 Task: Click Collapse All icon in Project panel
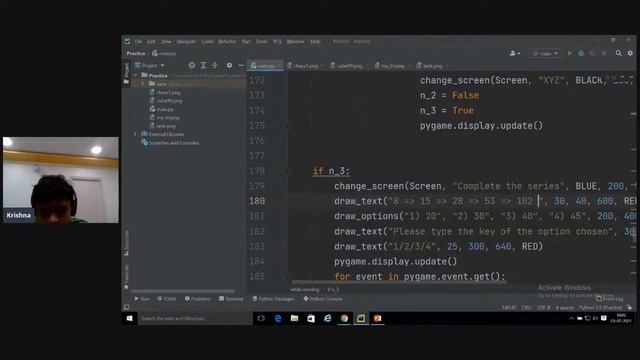(x=215, y=65)
